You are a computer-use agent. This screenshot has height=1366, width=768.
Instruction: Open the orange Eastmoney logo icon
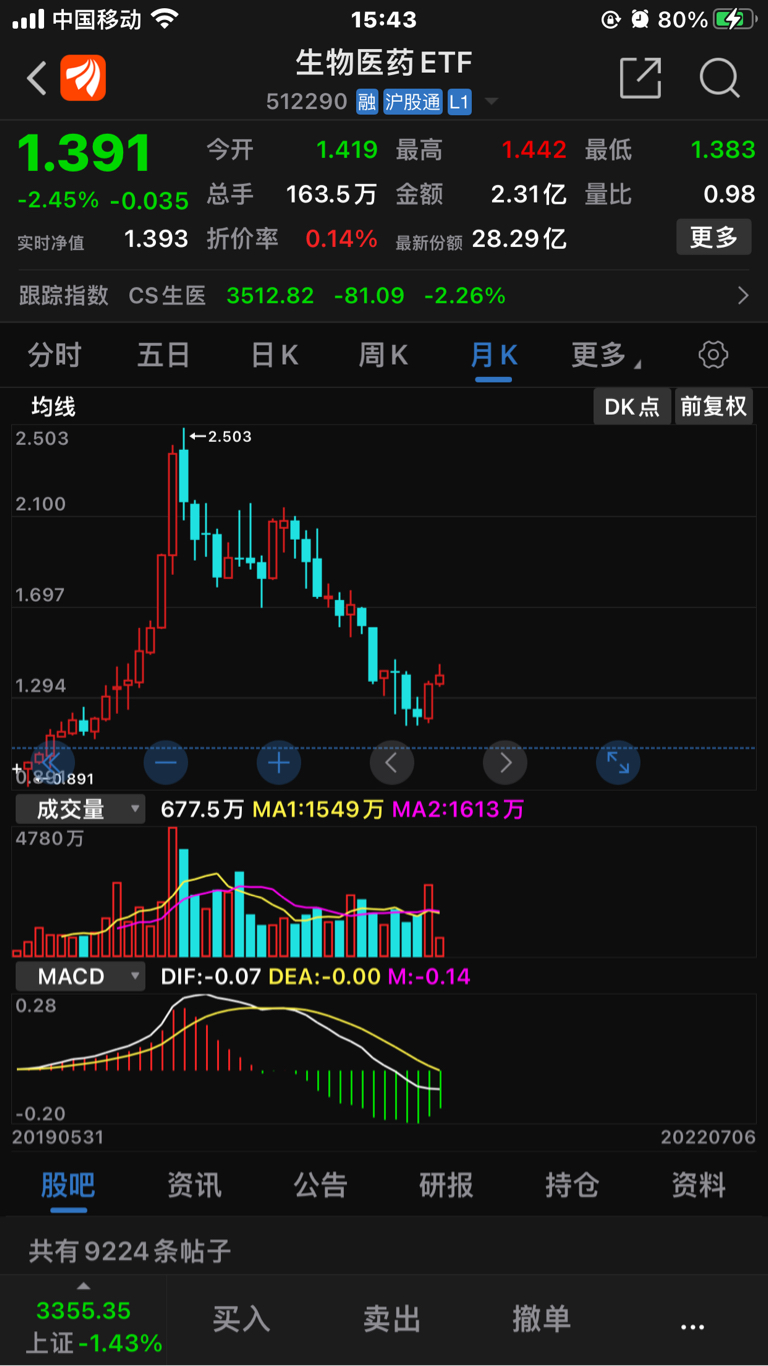tap(83, 78)
